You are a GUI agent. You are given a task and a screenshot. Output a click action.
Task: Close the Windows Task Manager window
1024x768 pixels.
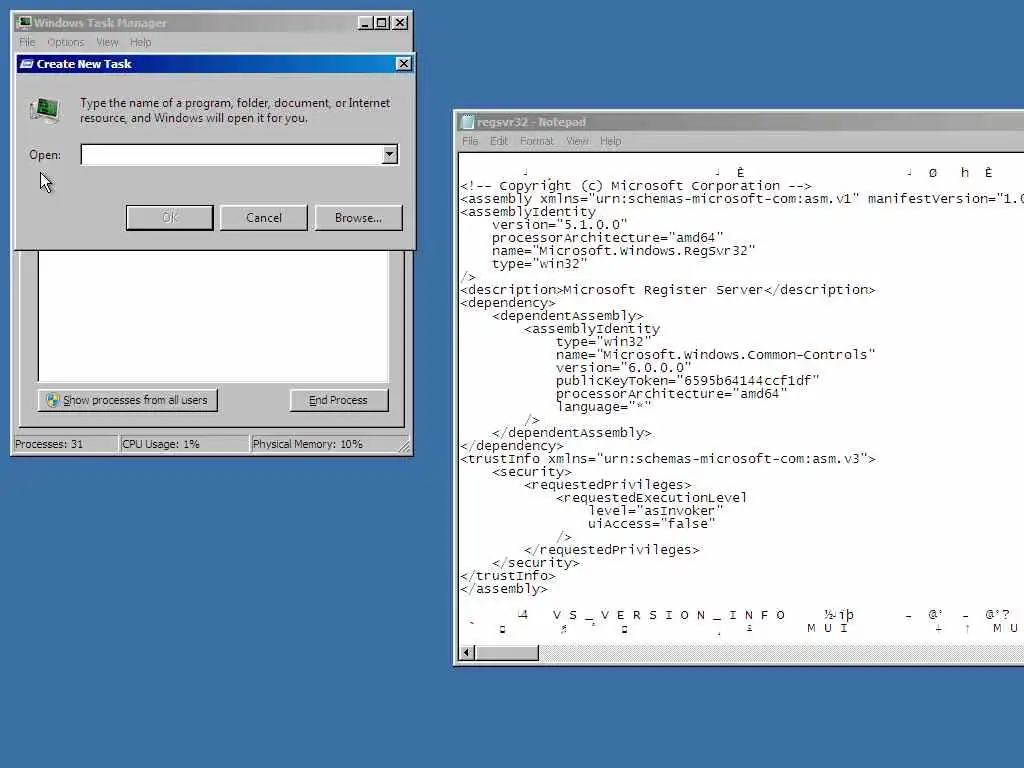(x=400, y=23)
